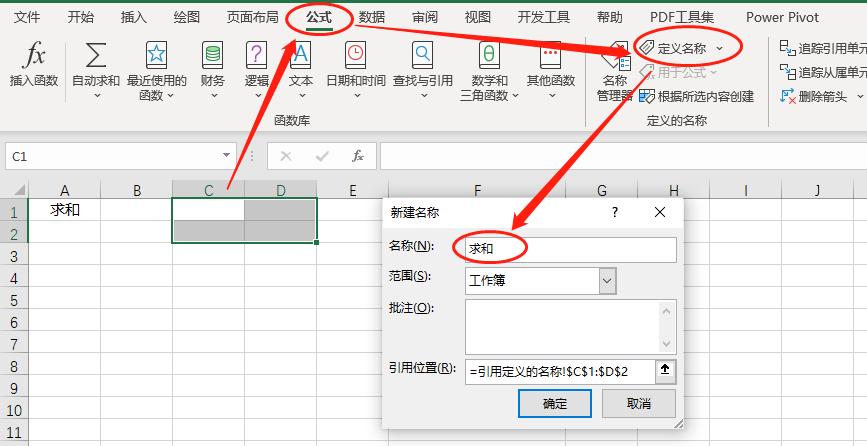Screen dimensions: 867x446
Task: Select column J header
Action: point(817,191)
